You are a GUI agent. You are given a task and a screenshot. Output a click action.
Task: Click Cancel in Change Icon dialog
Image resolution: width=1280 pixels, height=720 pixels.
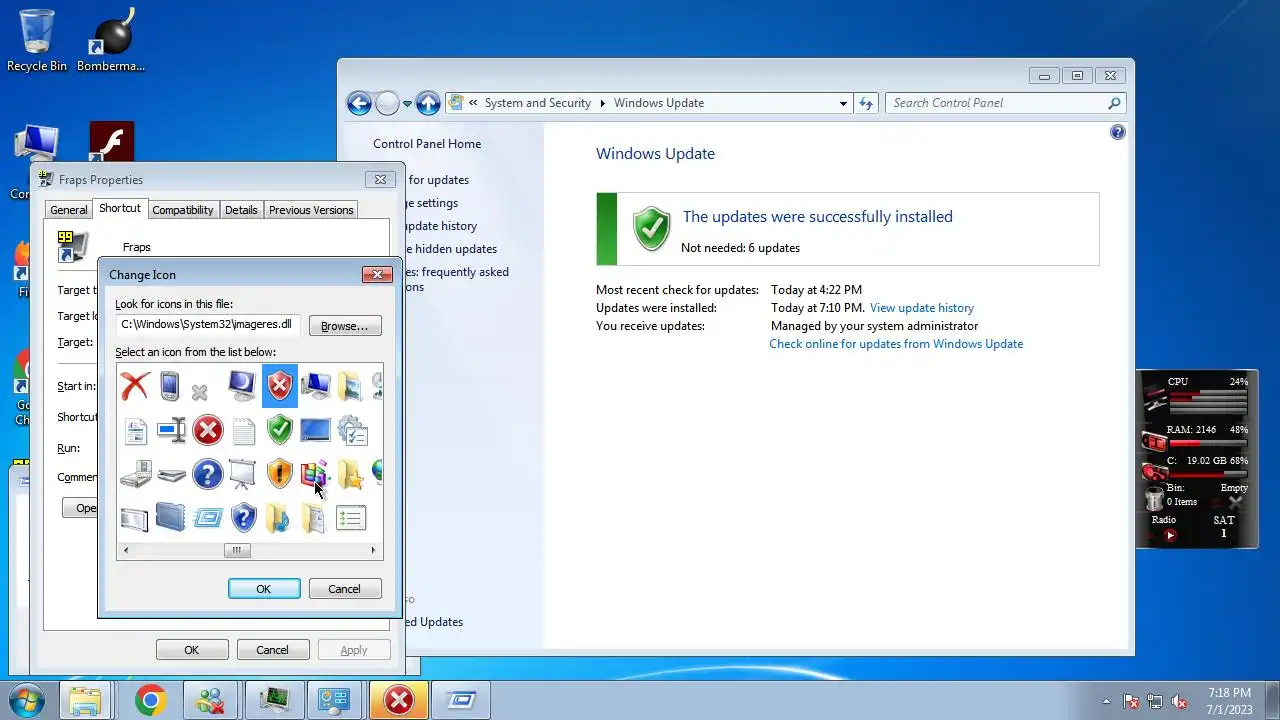coord(344,589)
